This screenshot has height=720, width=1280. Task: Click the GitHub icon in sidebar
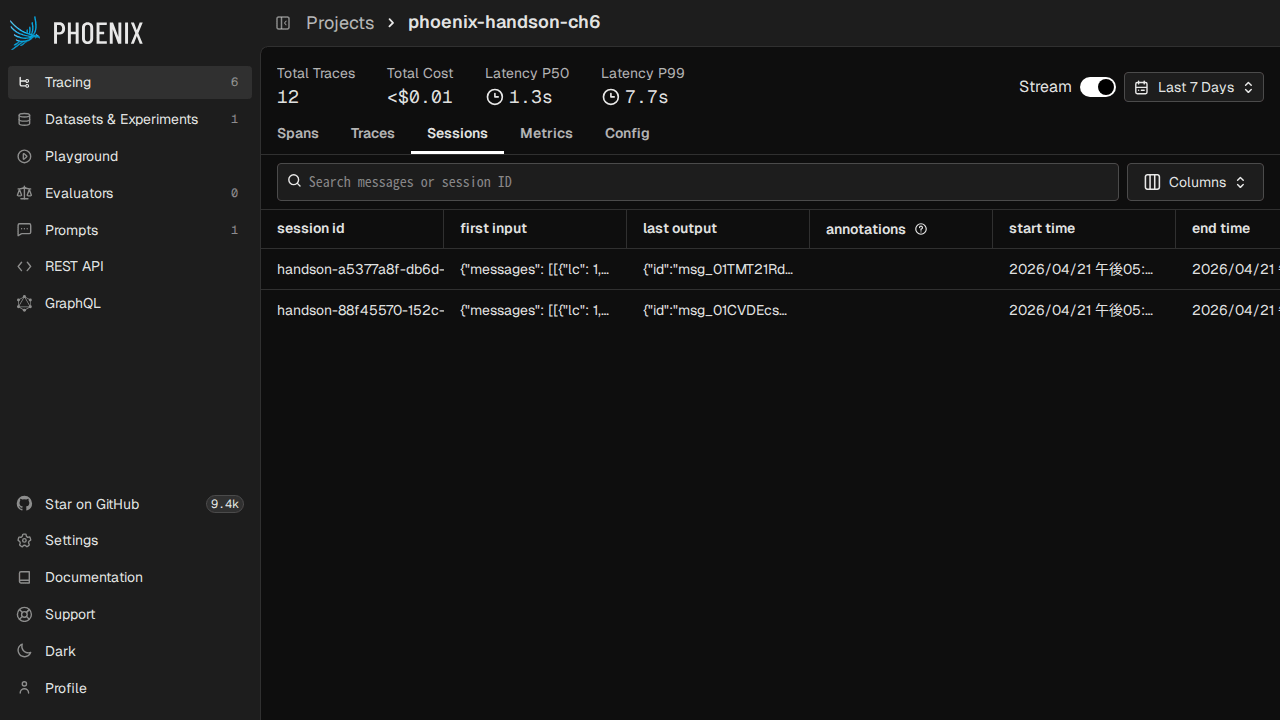coord(25,505)
